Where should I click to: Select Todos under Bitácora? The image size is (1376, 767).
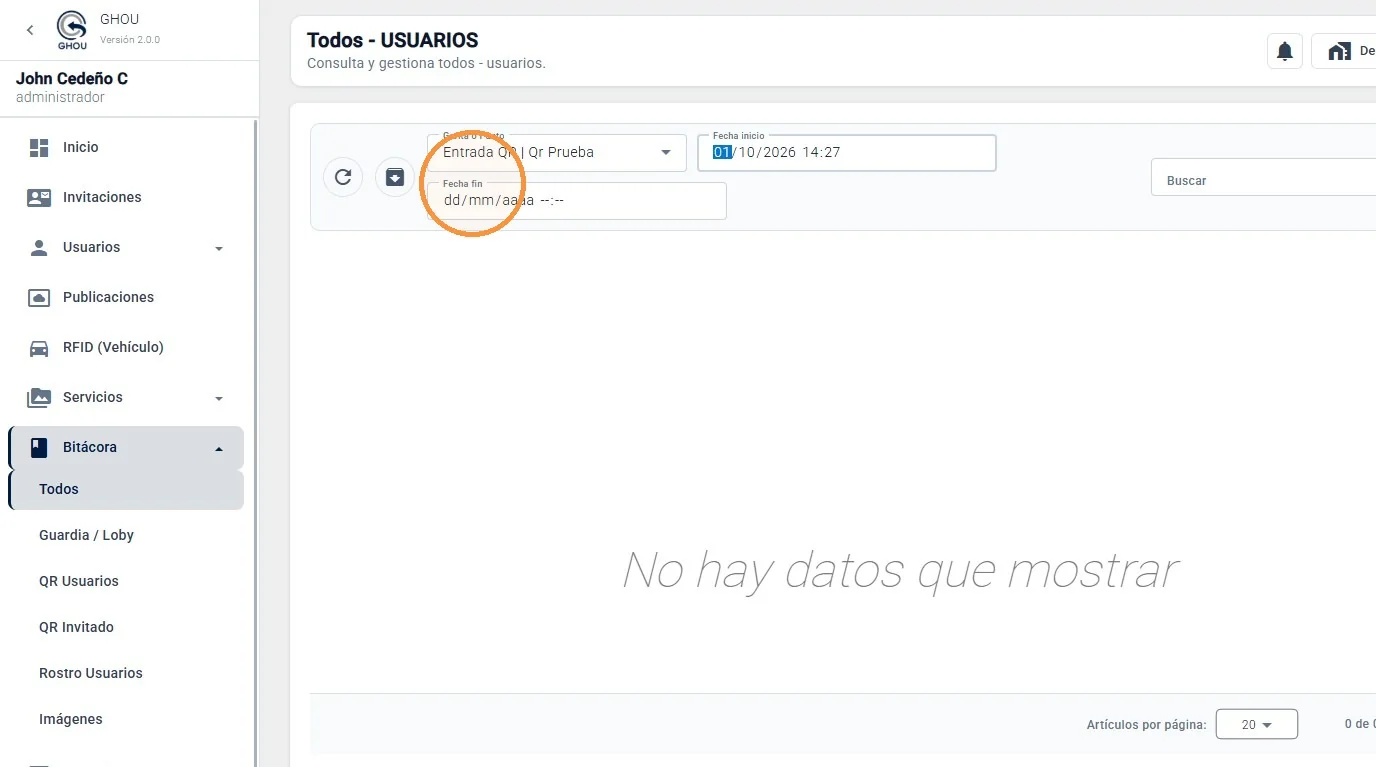[x=126, y=490]
